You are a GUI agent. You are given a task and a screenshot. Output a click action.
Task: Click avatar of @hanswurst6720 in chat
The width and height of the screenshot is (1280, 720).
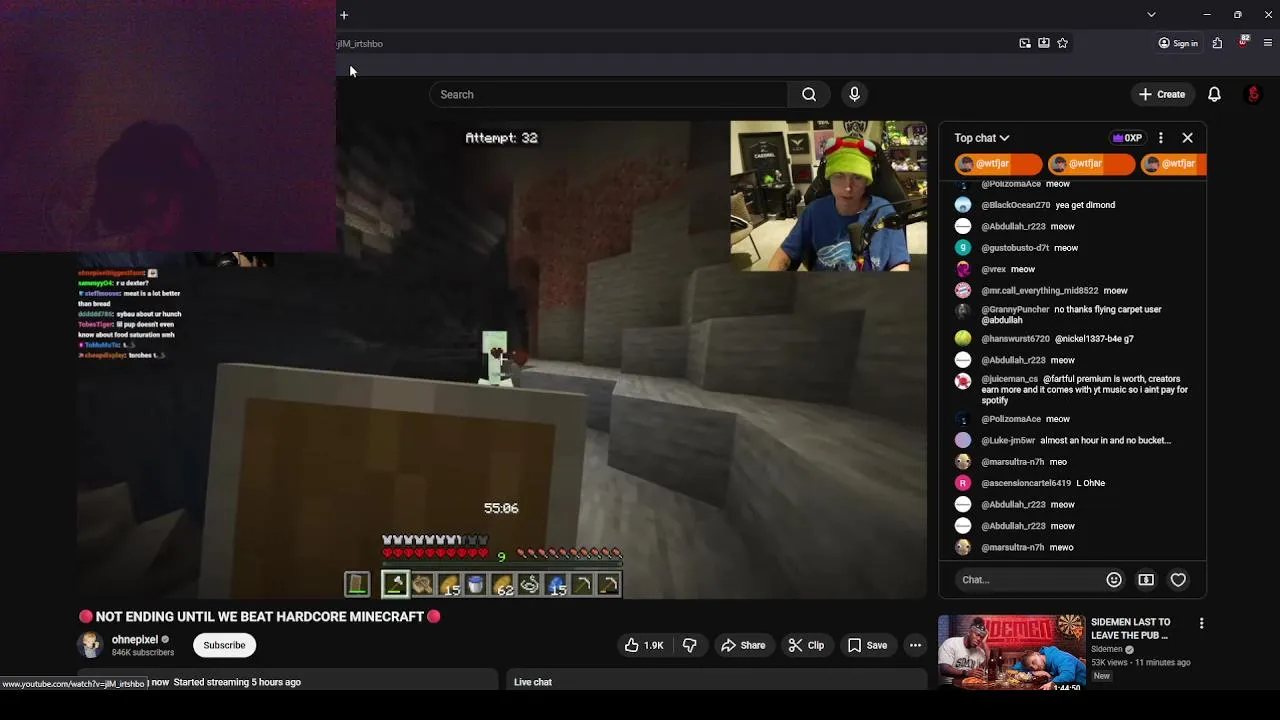963,339
